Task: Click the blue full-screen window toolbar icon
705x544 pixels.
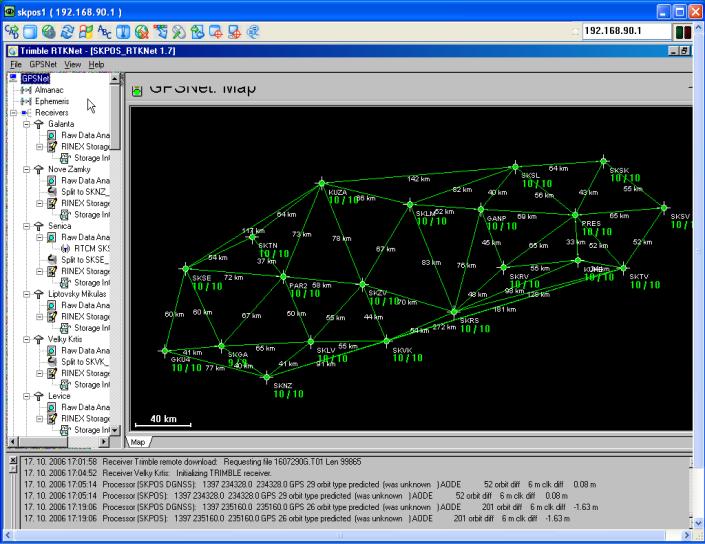Action: pyautogui.click(x=30, y=31)
